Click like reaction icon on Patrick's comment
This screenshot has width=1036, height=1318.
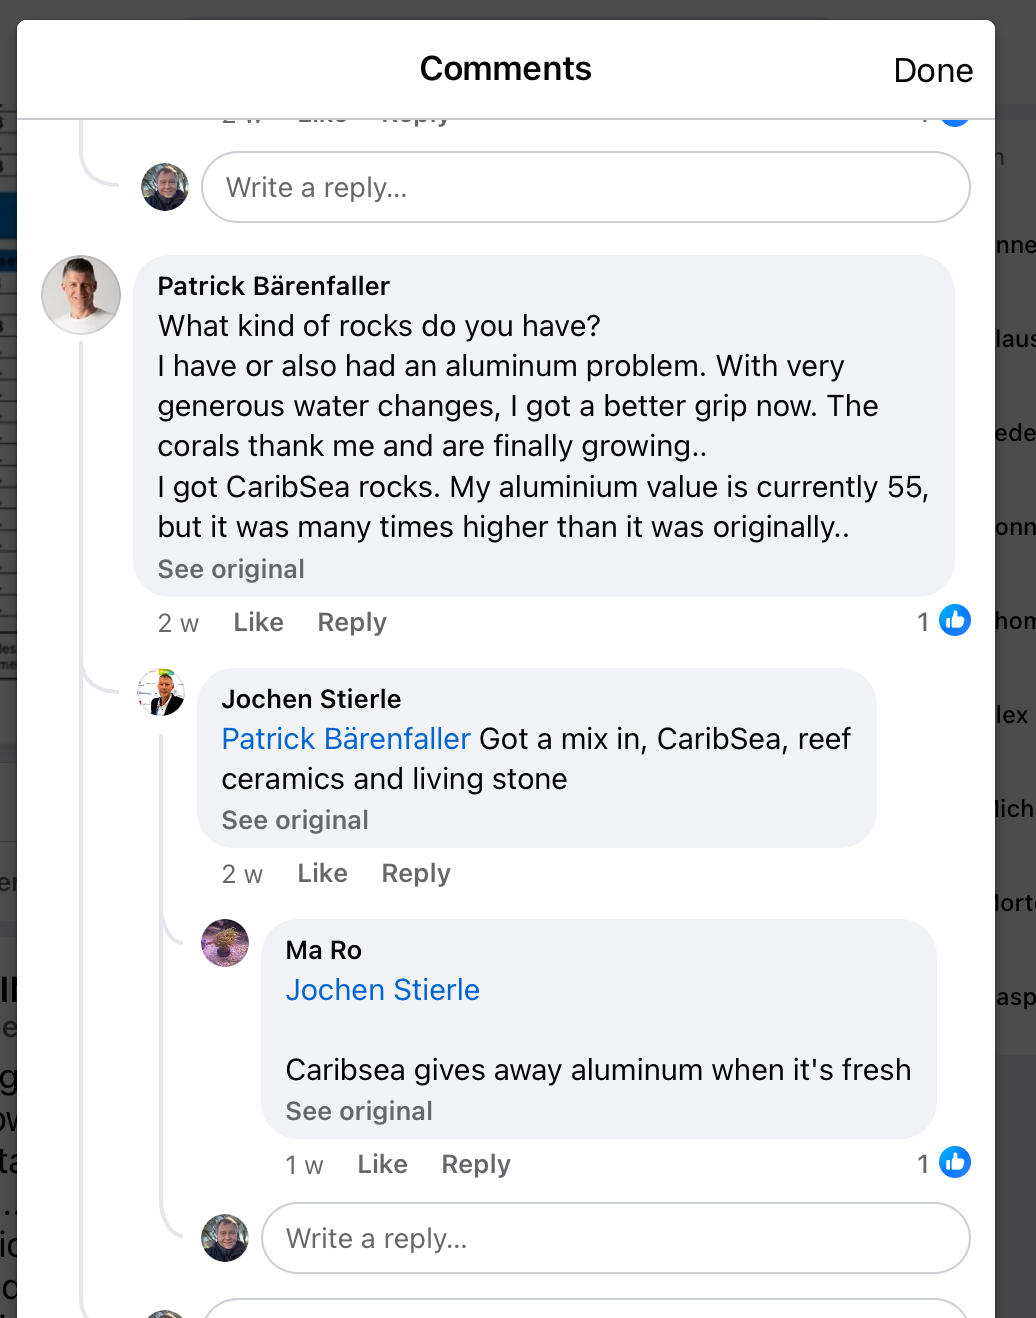(955, 621)
